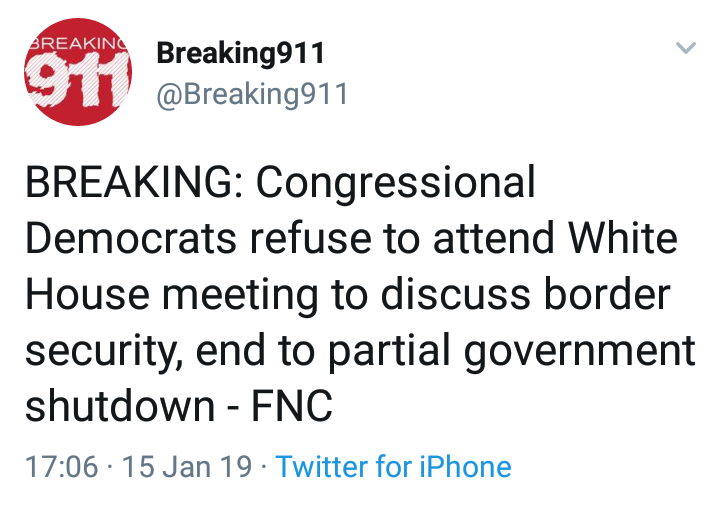Open the Breaking911 display name
This screenshot has width=708, height=505.
pyautogui.click(x=240, y=53)
